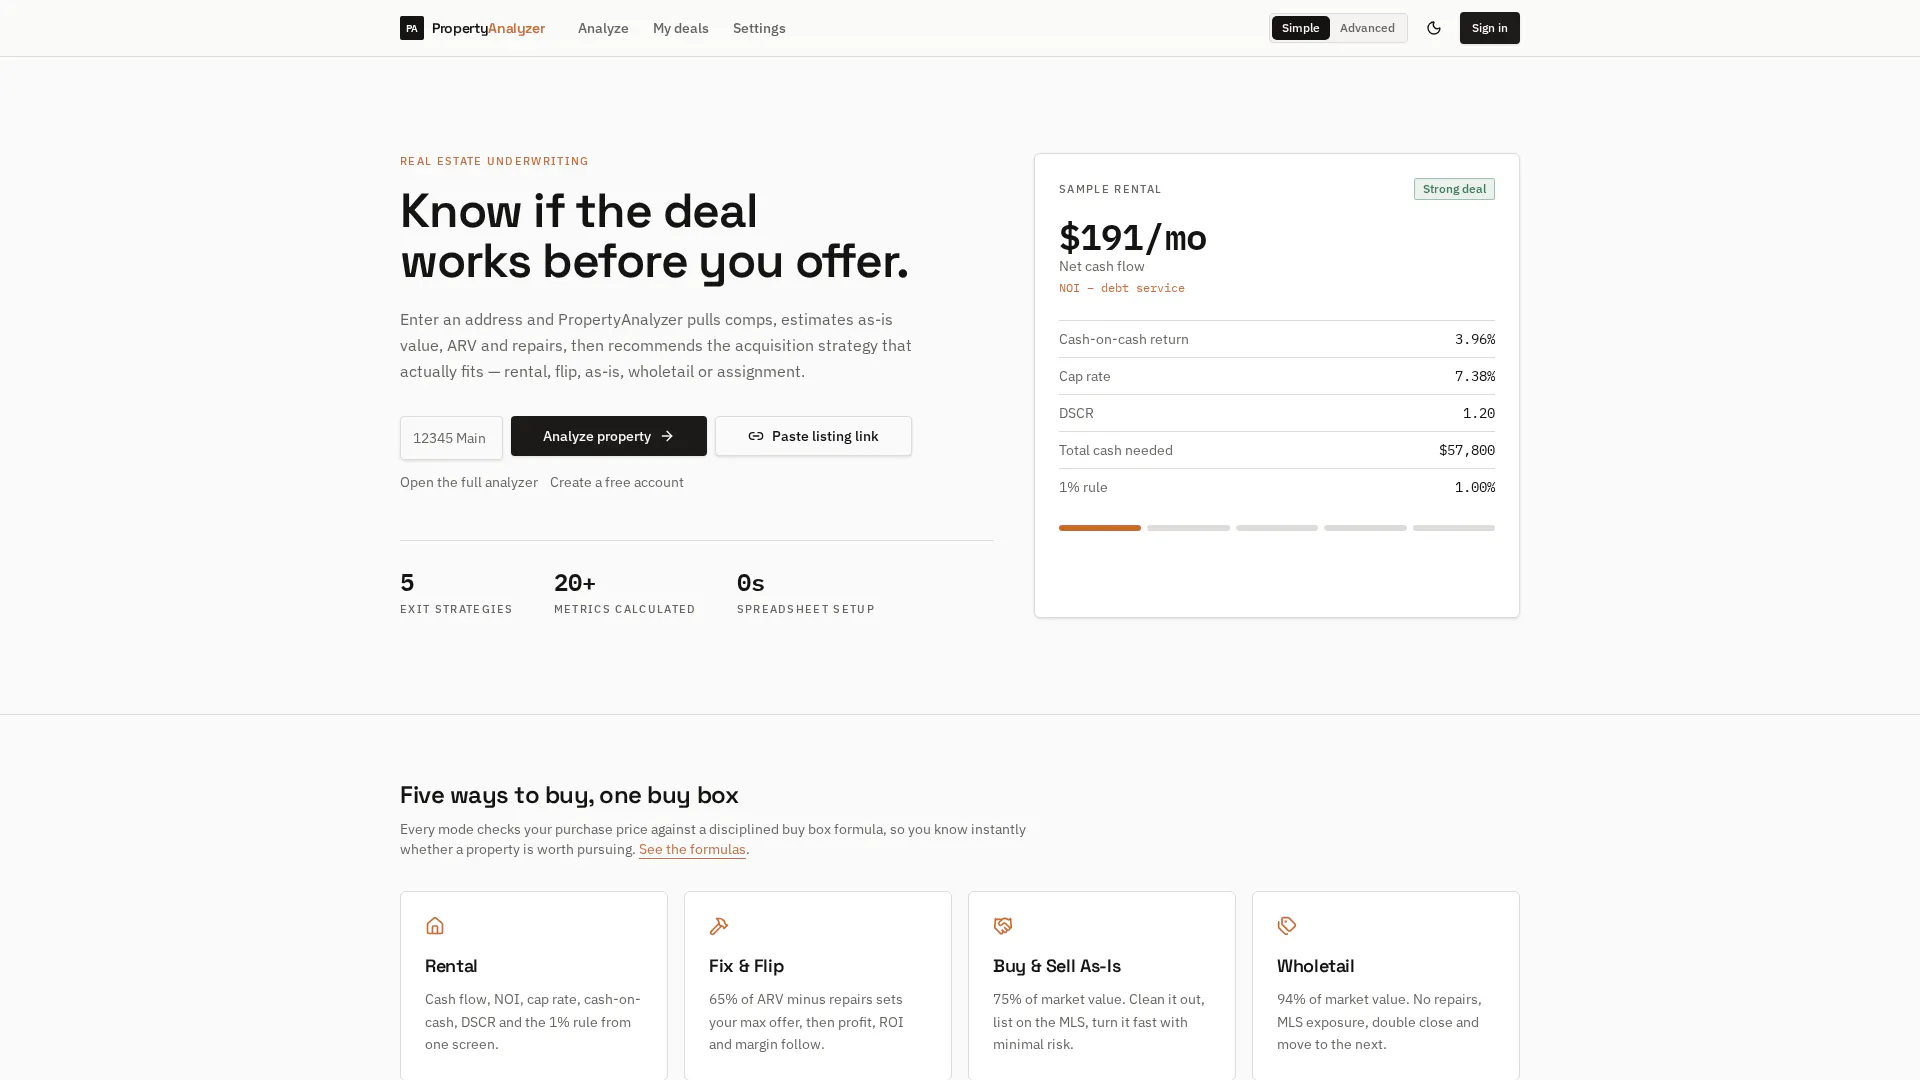Click the Buy & Sell As-Is handshake icon
1920x1080 pixels.
tap(1002, 926)
